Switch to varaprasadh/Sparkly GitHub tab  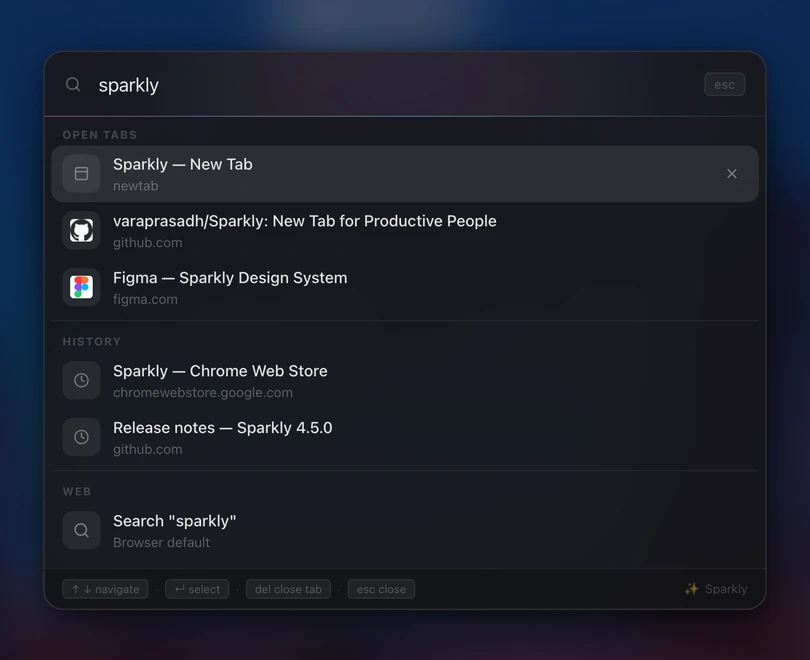(x=404, y=230)
